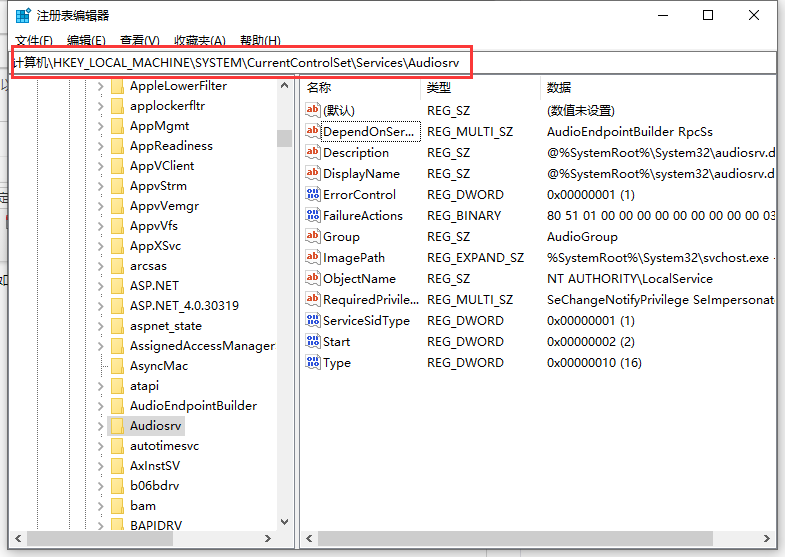Select the AssignedAccessManager tree key
Viewport: 785px width, 557px height.
pyautogui.click(x=202, y=346)
